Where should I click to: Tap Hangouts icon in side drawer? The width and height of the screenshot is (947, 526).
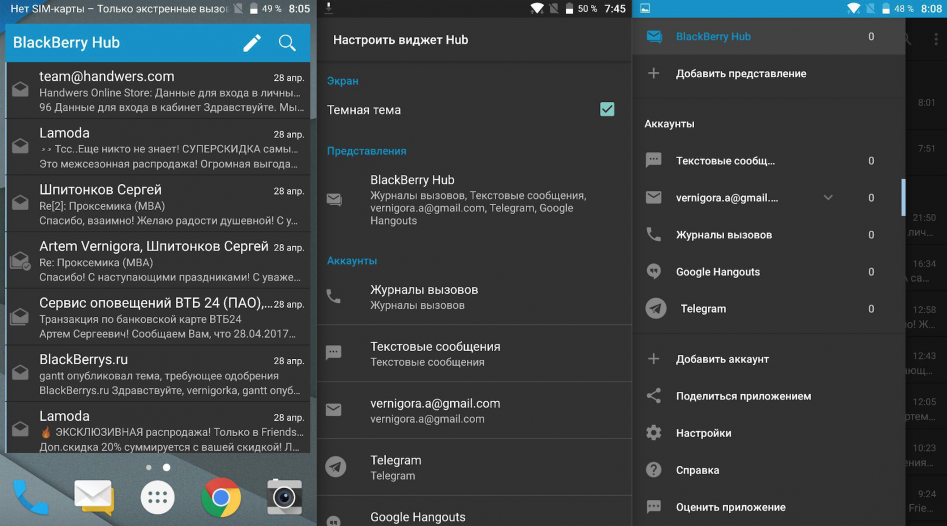pyautogui.click(x=653, y=272)
